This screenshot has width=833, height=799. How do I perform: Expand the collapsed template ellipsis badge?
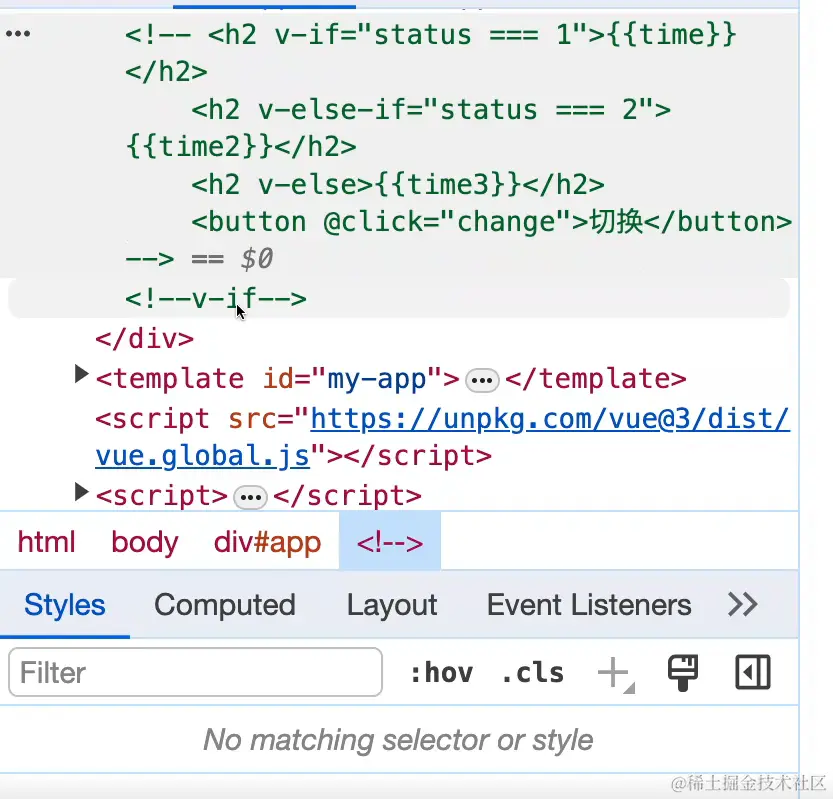pos(482,380)
